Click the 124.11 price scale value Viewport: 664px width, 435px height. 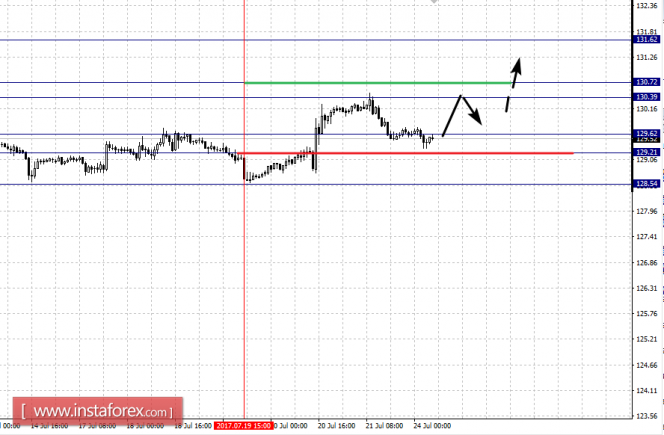coord(647,391)
